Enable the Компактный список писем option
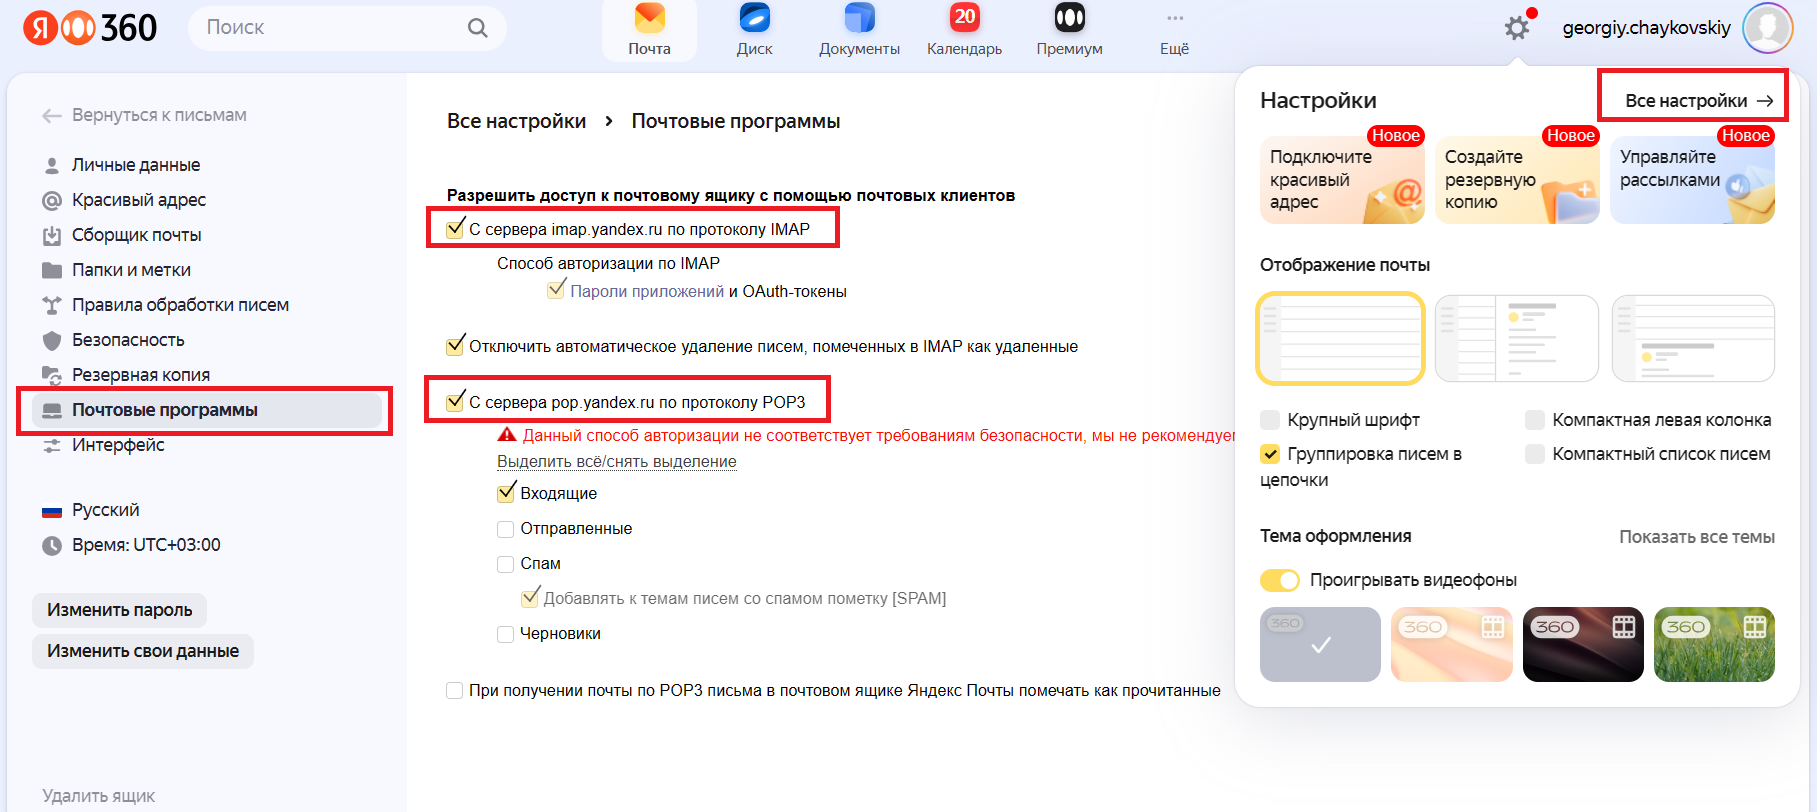Image resolution: width=1817 pixels, height=812 pixels. pyautogui.click(x=1535, y=454)
